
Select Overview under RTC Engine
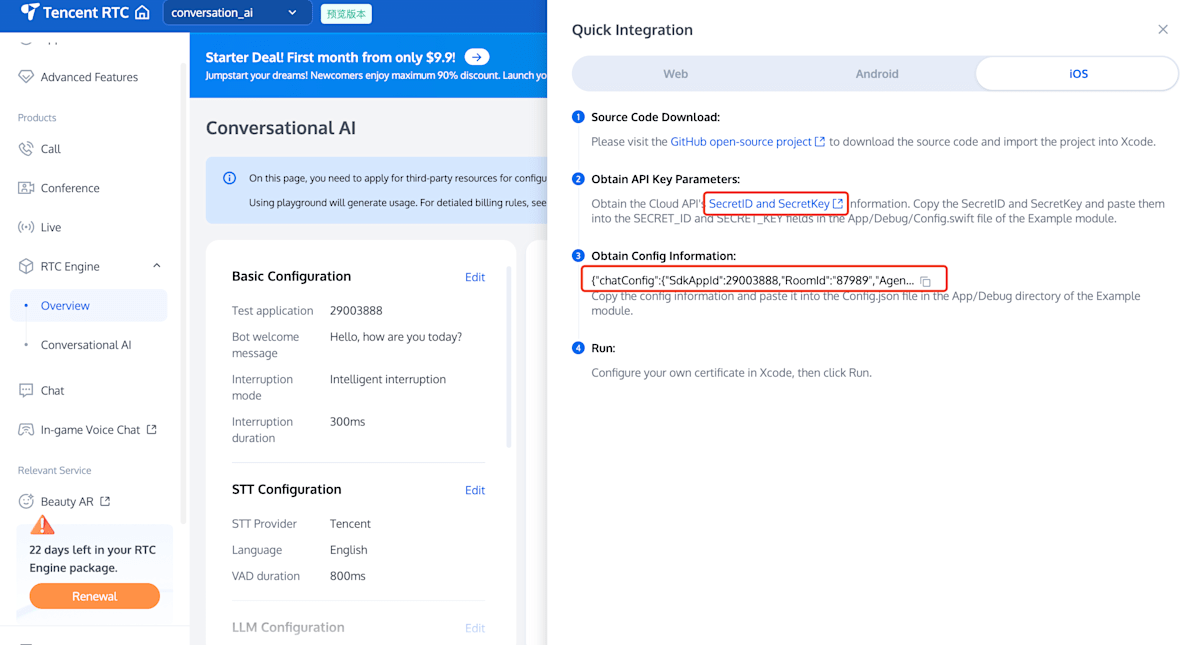coord(88,306)
